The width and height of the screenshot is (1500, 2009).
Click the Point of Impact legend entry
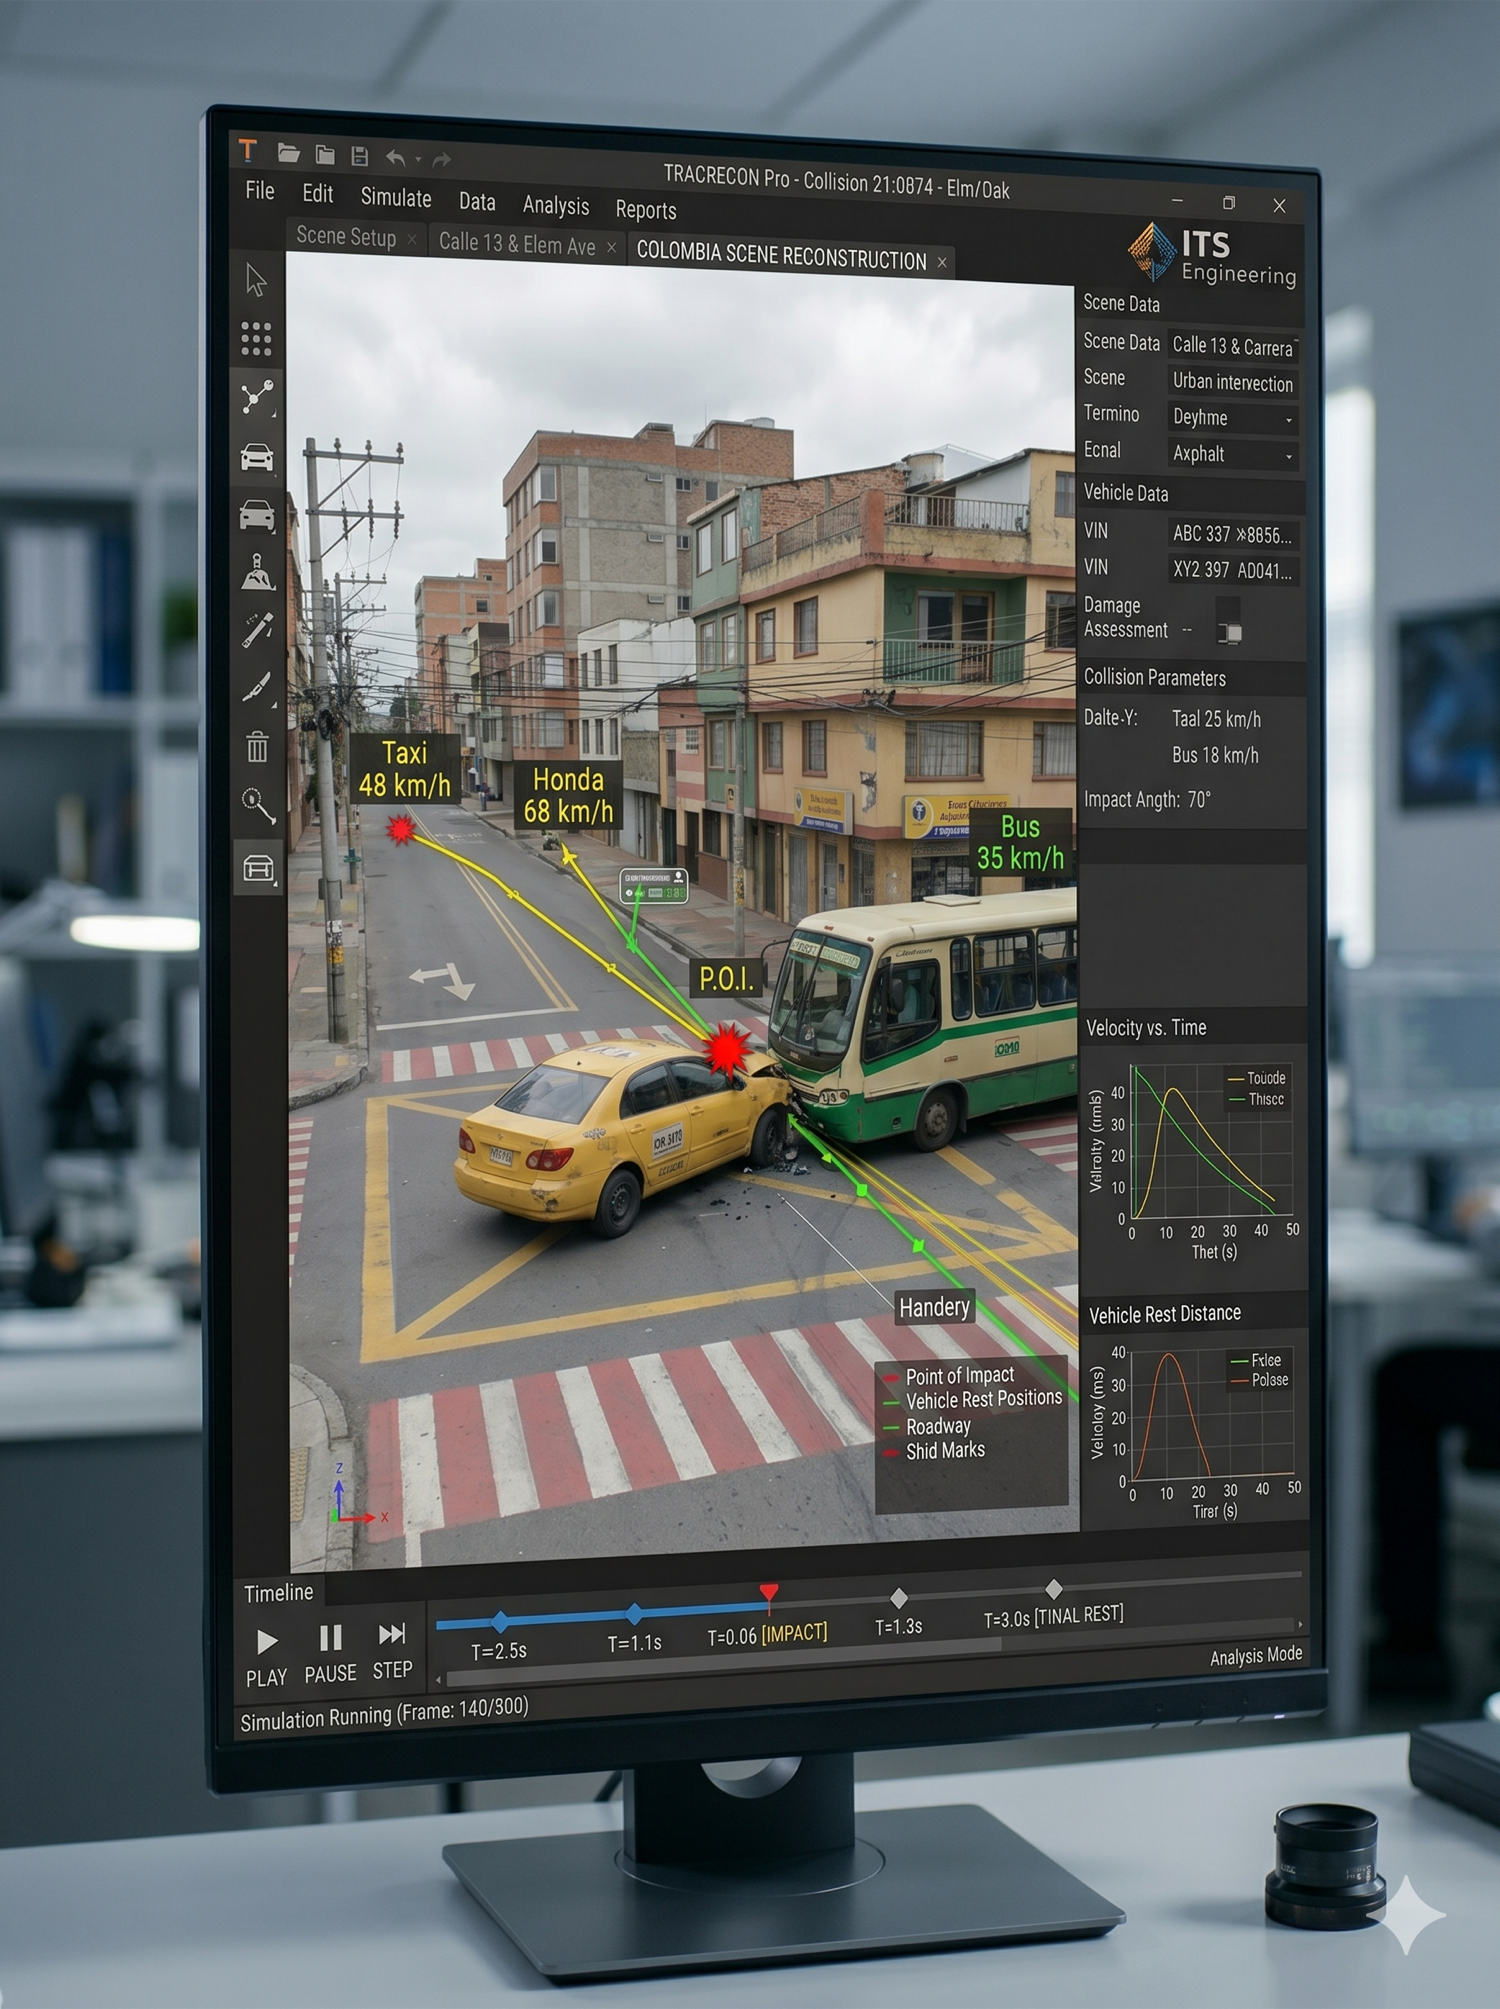click(949, 1377)
